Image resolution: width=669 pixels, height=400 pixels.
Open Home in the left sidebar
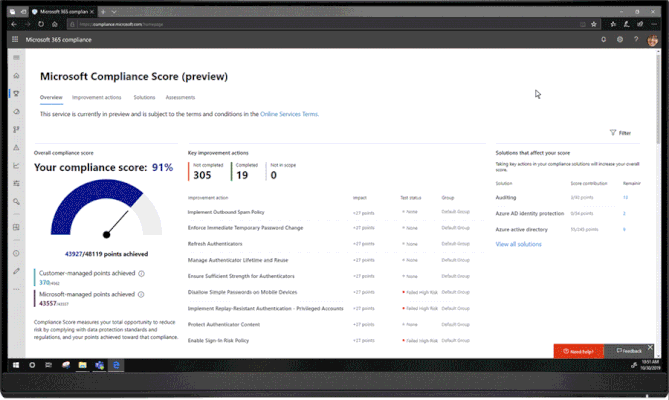(x=16, y=75)
